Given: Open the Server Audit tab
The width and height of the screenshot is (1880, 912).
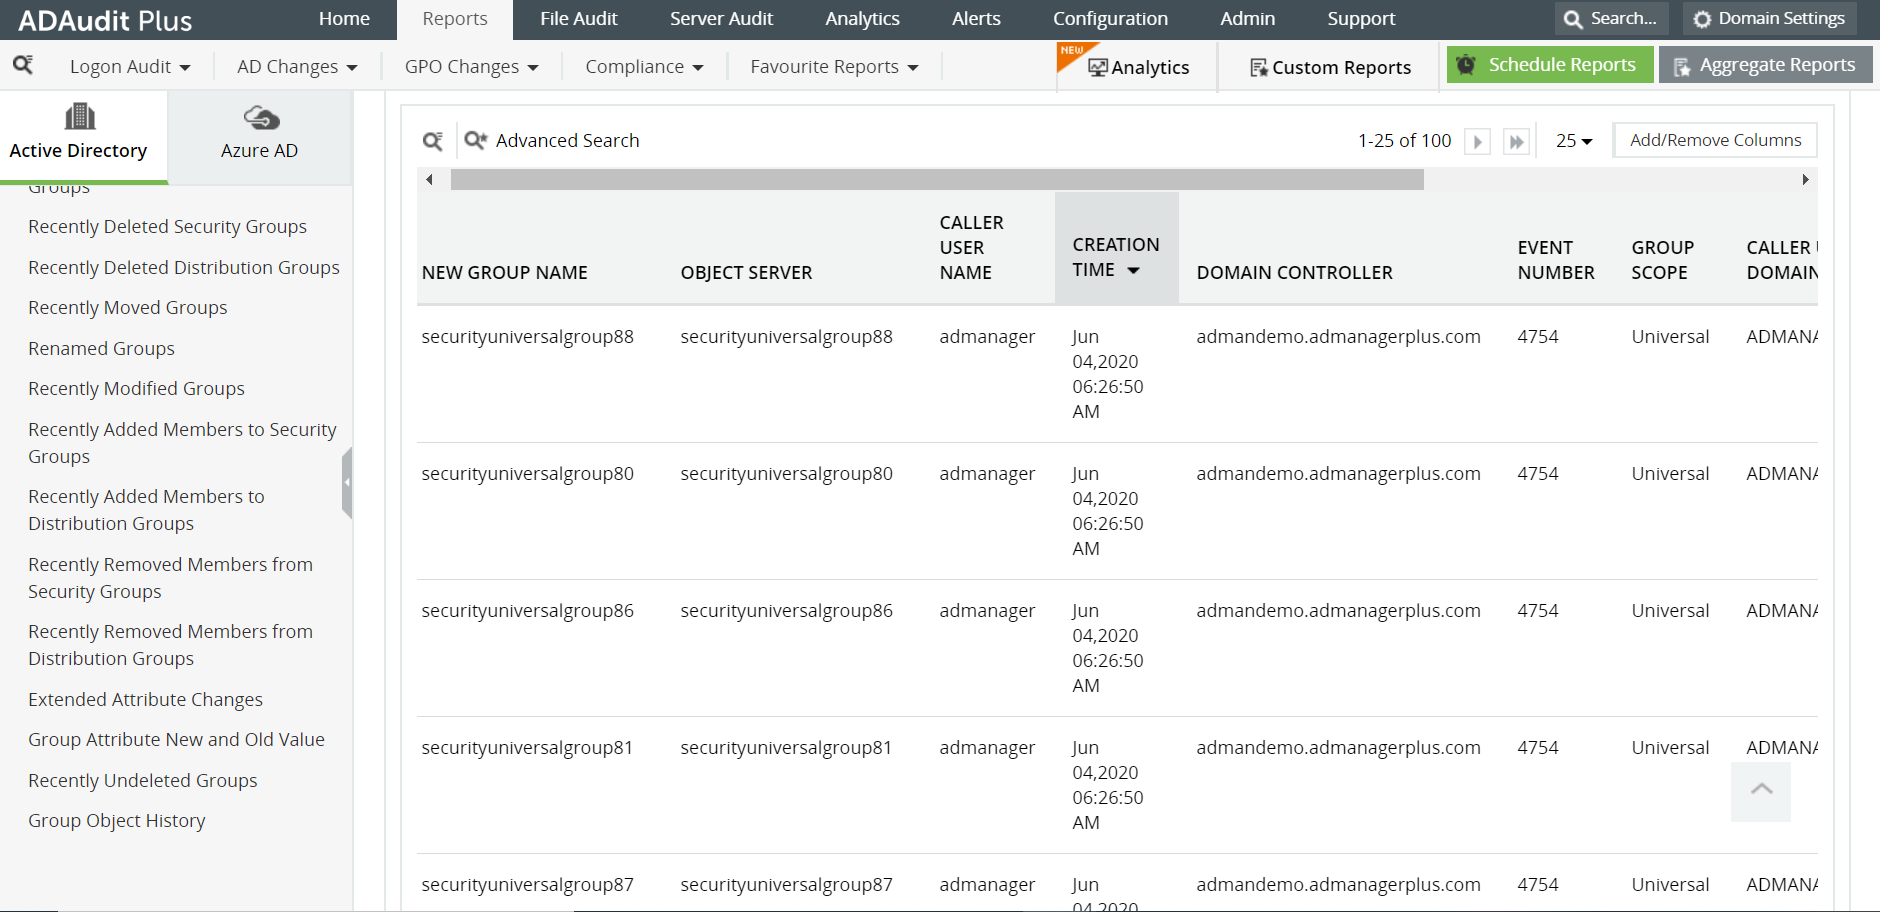Looking at the screenshot, I should [721, 19].
